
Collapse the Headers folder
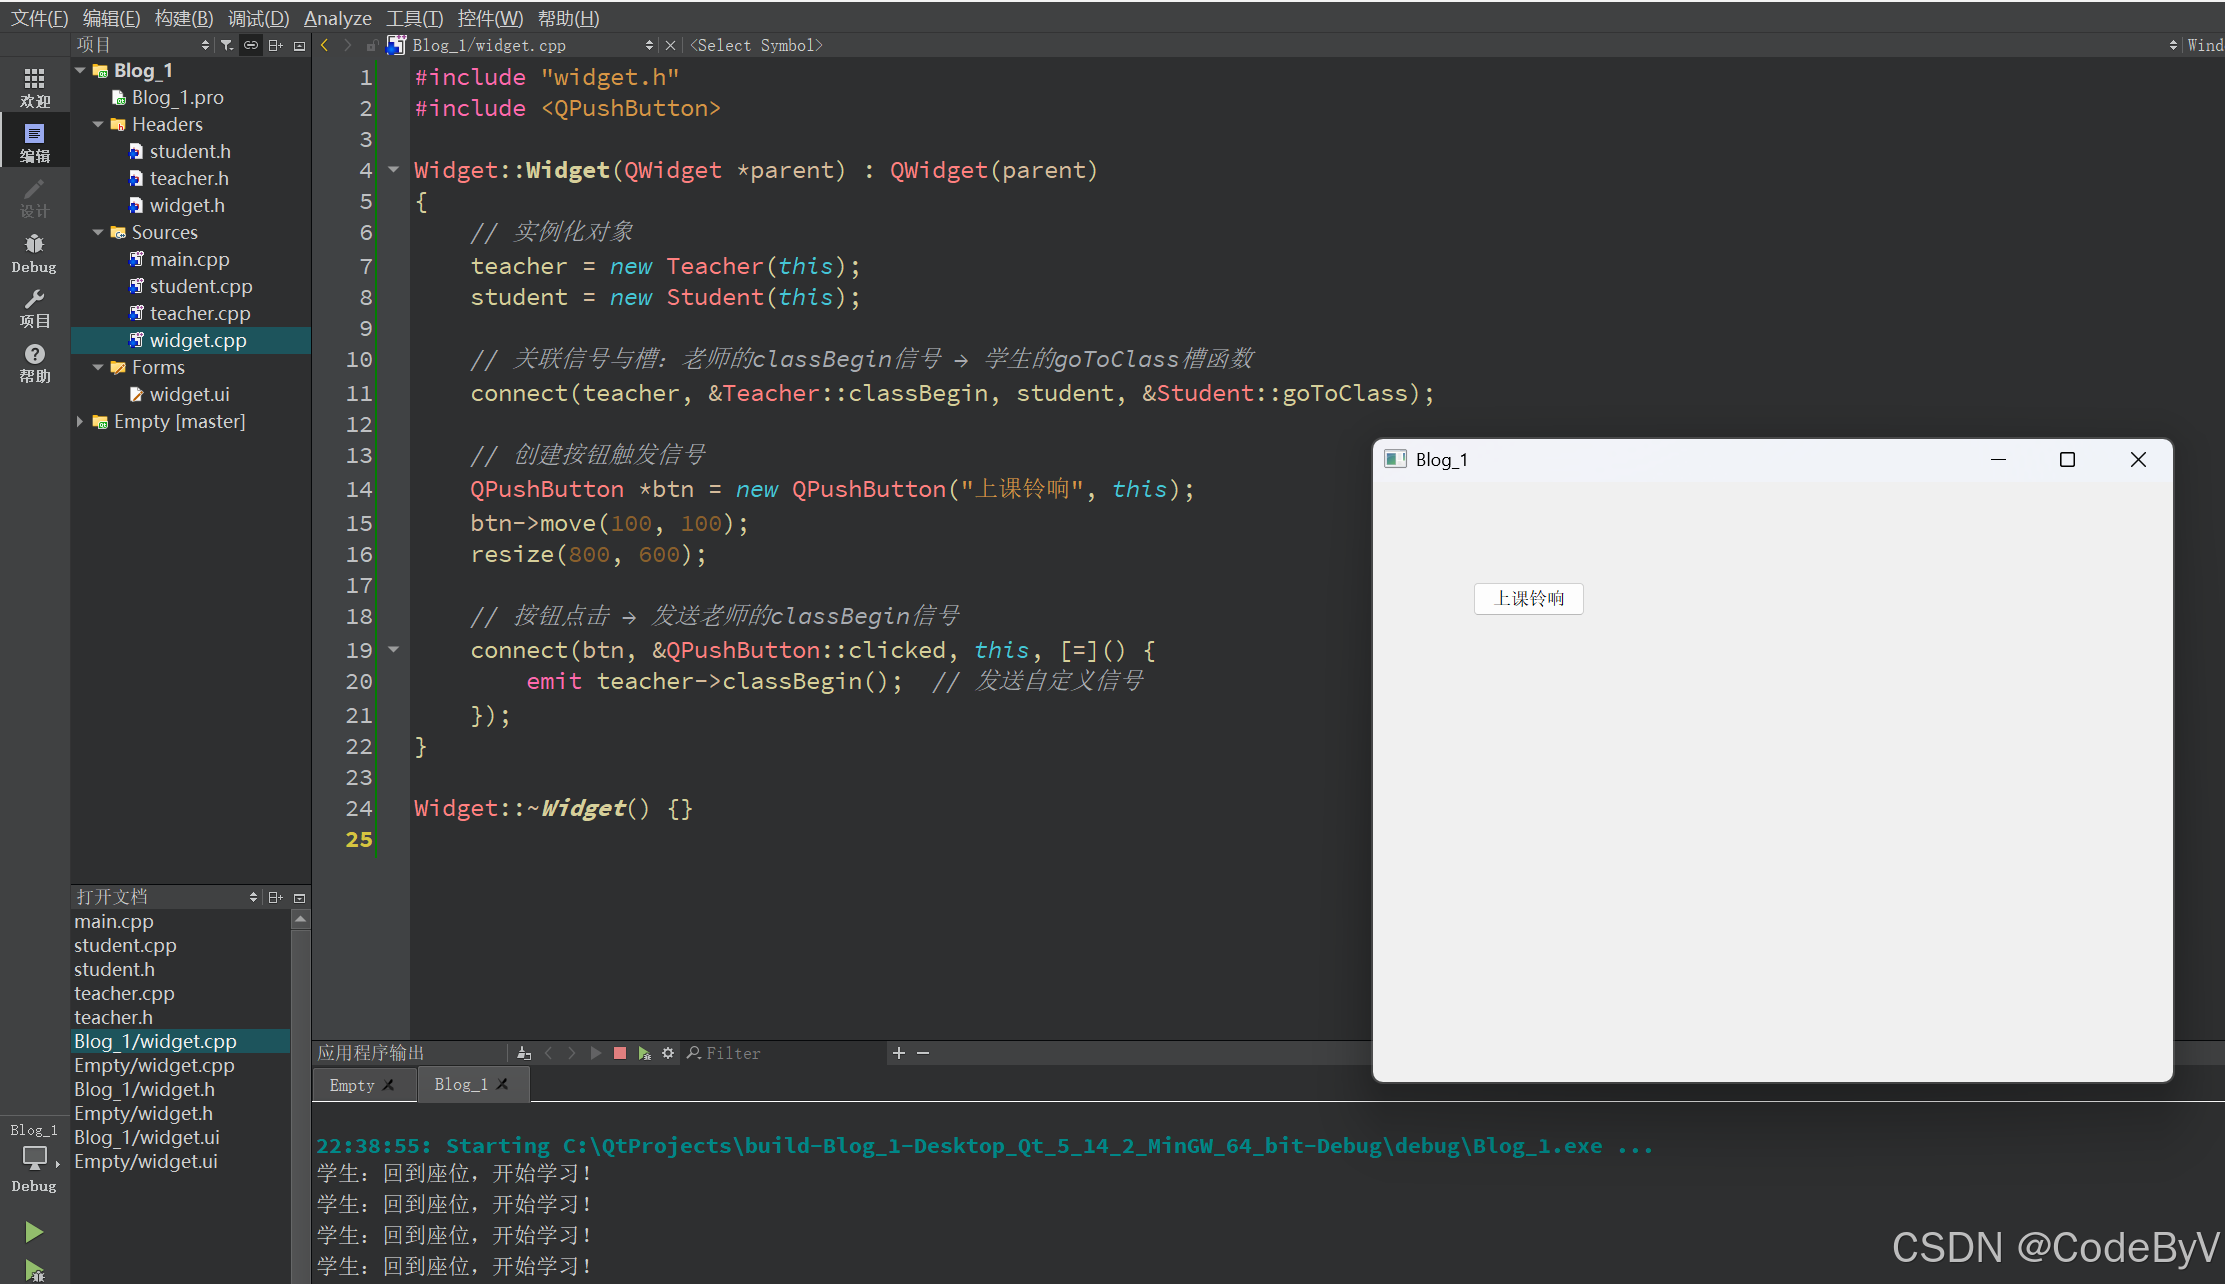point(98,124)
